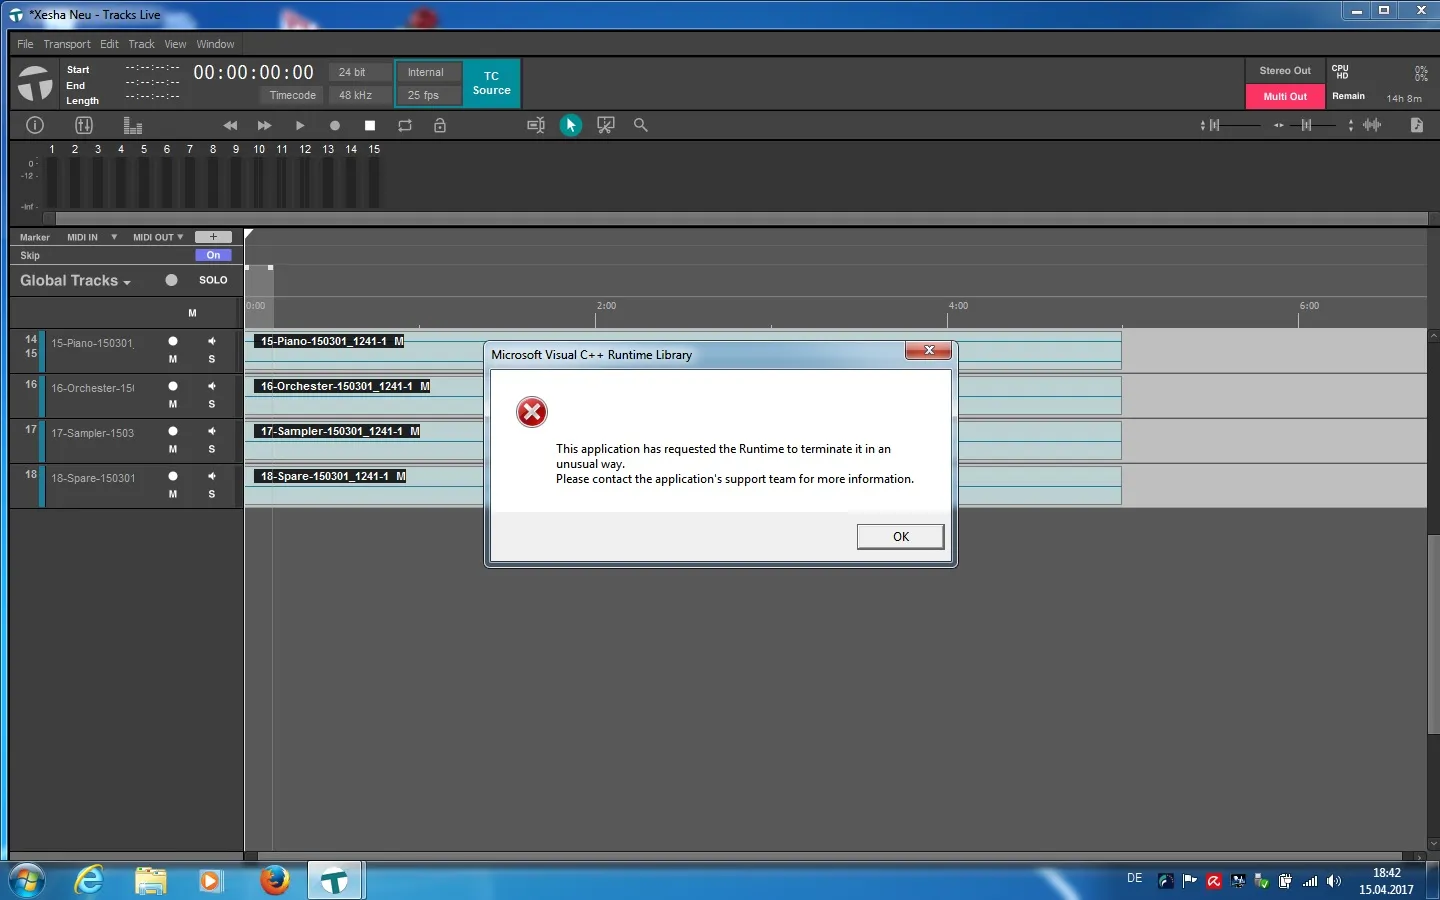Open the Track menu
The width and height of the screenshot is (1440, 900).
(x=142, y=44)
